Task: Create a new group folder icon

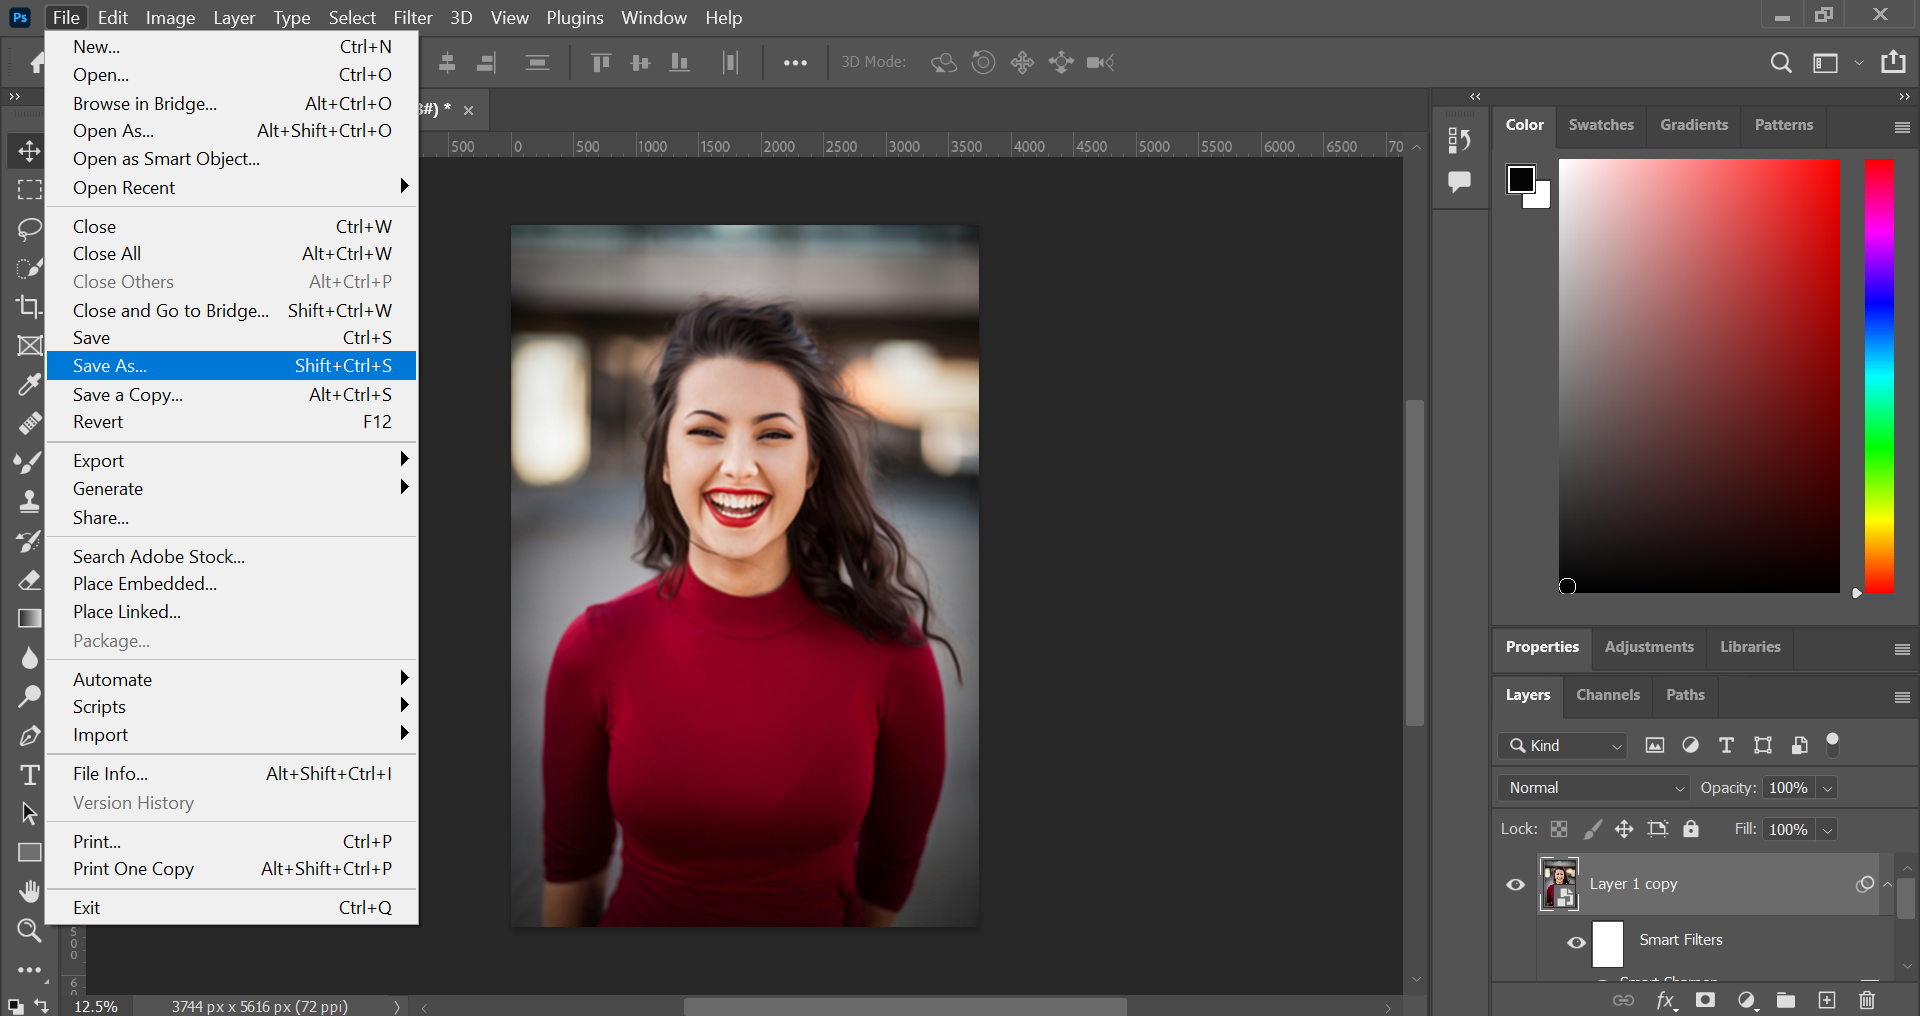Action: click(x=1786, y=1000)
